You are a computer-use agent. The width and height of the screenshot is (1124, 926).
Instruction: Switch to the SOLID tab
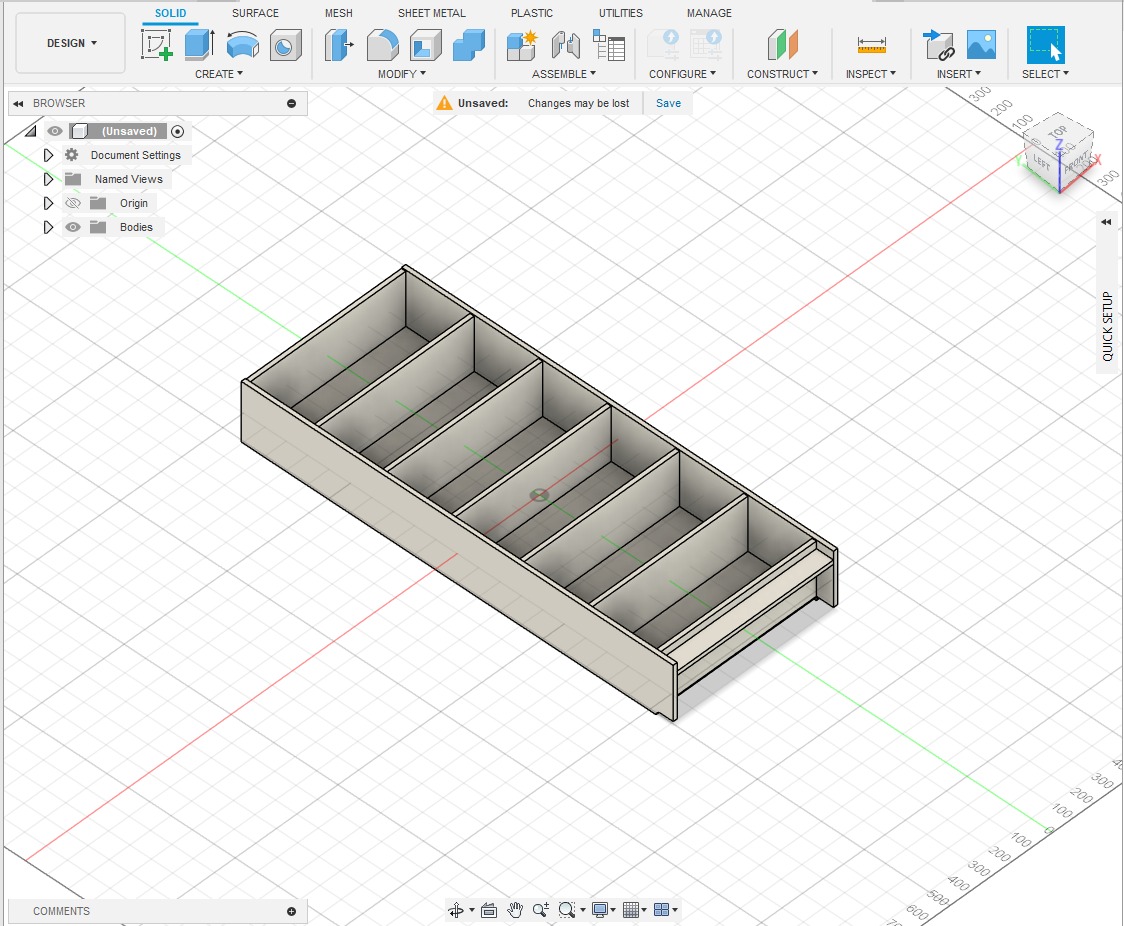click(x=171, y=13)
